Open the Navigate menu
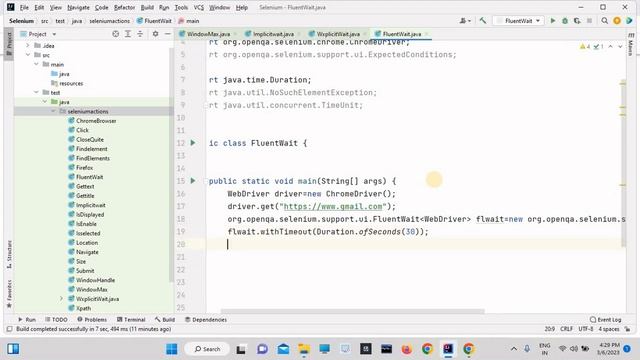Screen dimensions: 640x360 pos(78,7)
